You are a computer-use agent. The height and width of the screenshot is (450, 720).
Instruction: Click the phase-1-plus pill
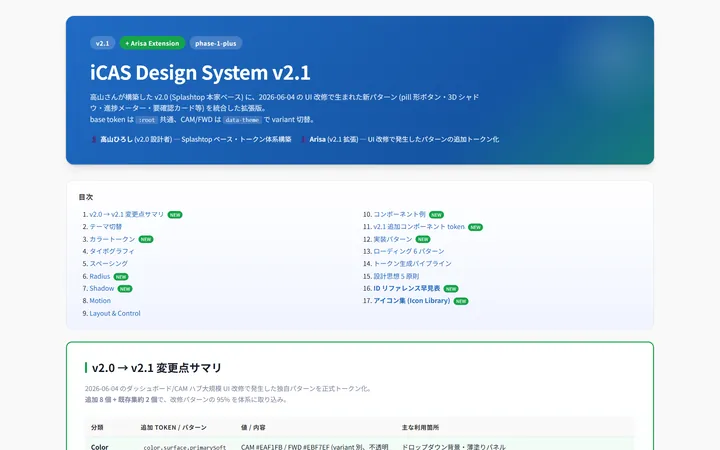click(216, 43)
